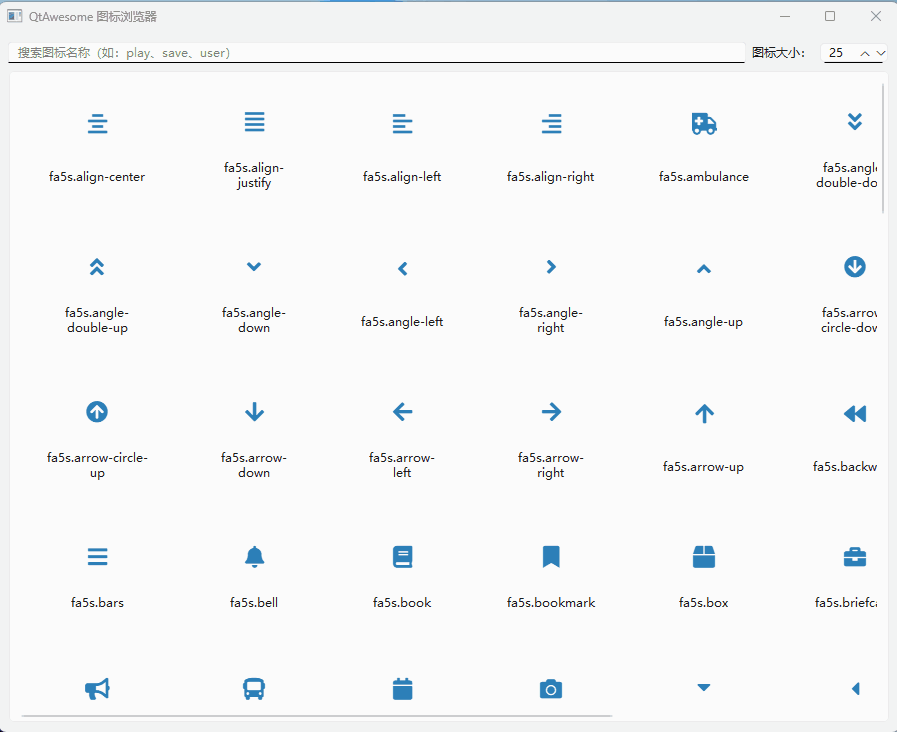The height and width of the screenshot is (732, 897).
Task: Close the QtAwesome icon browser window
Action: coord(876,16)
